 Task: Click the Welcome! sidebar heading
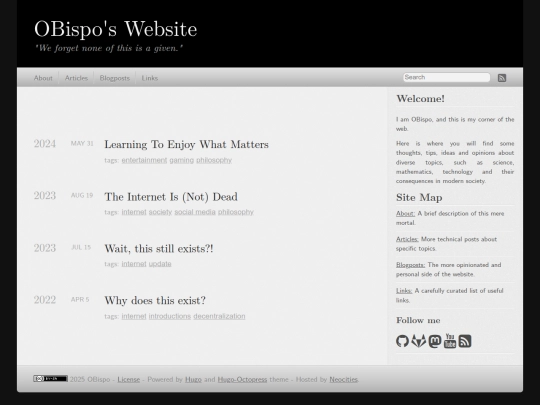click(420, 99)
